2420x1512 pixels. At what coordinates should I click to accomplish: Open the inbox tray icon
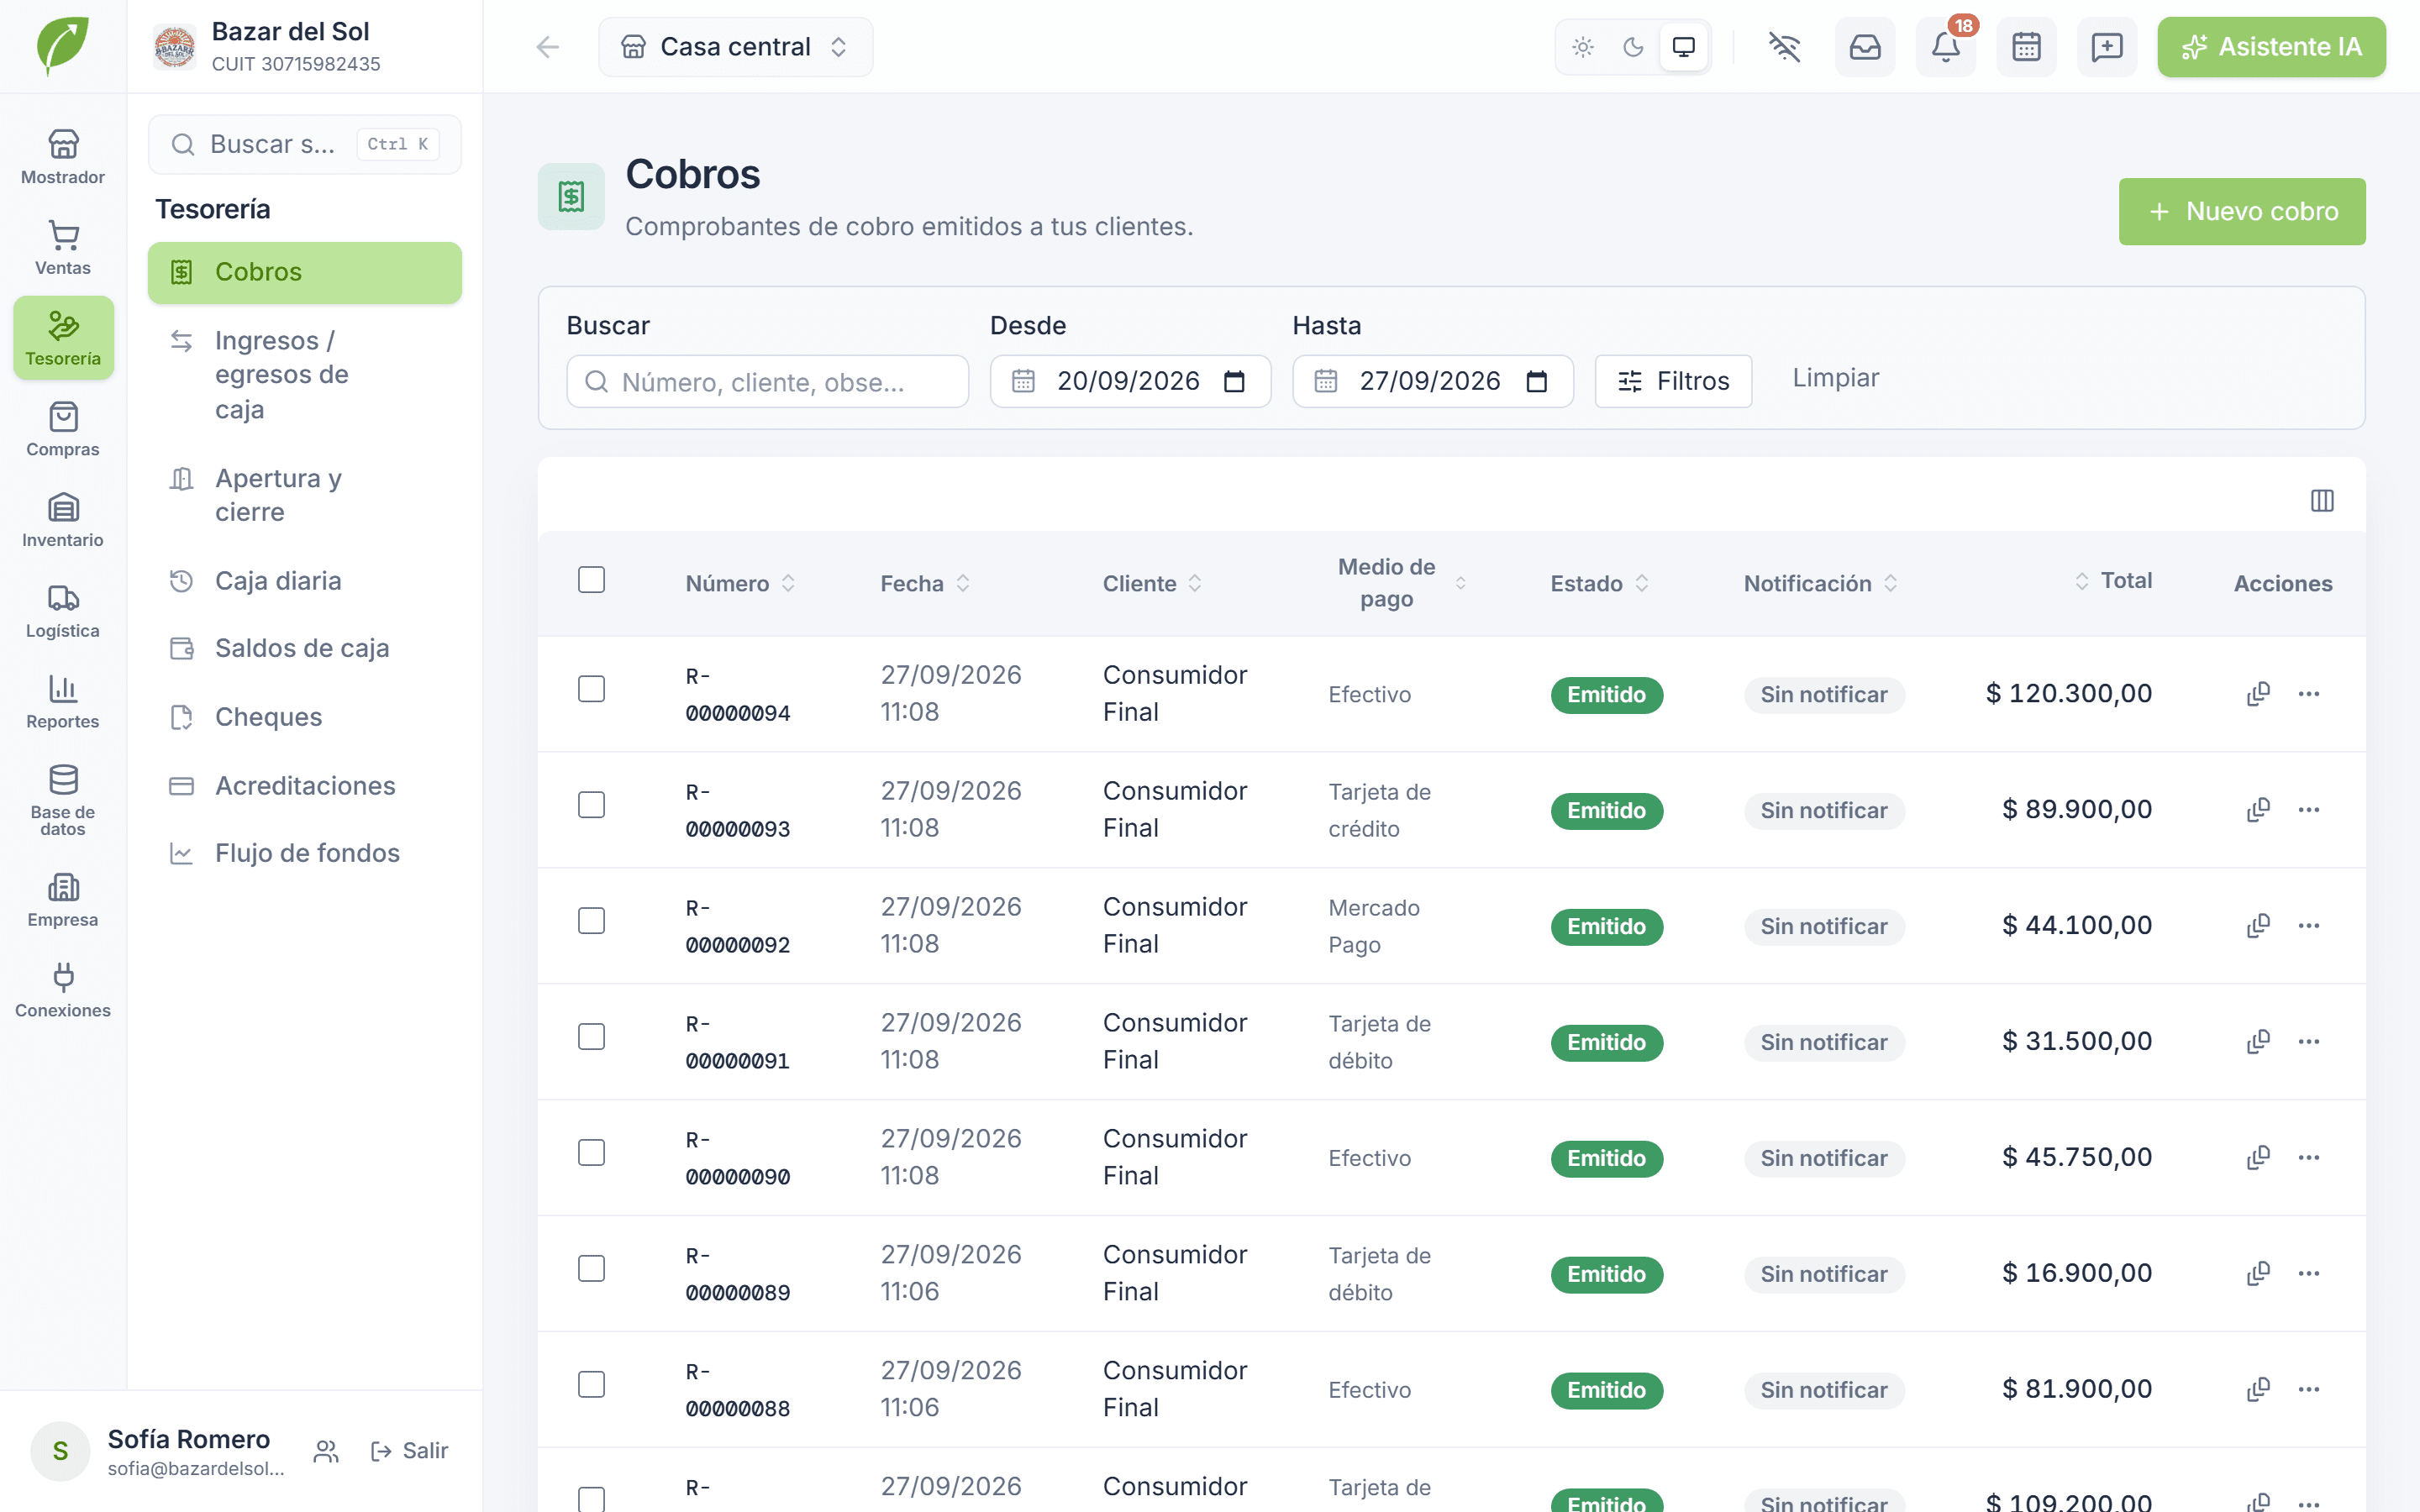click(x=1865, y=47)
